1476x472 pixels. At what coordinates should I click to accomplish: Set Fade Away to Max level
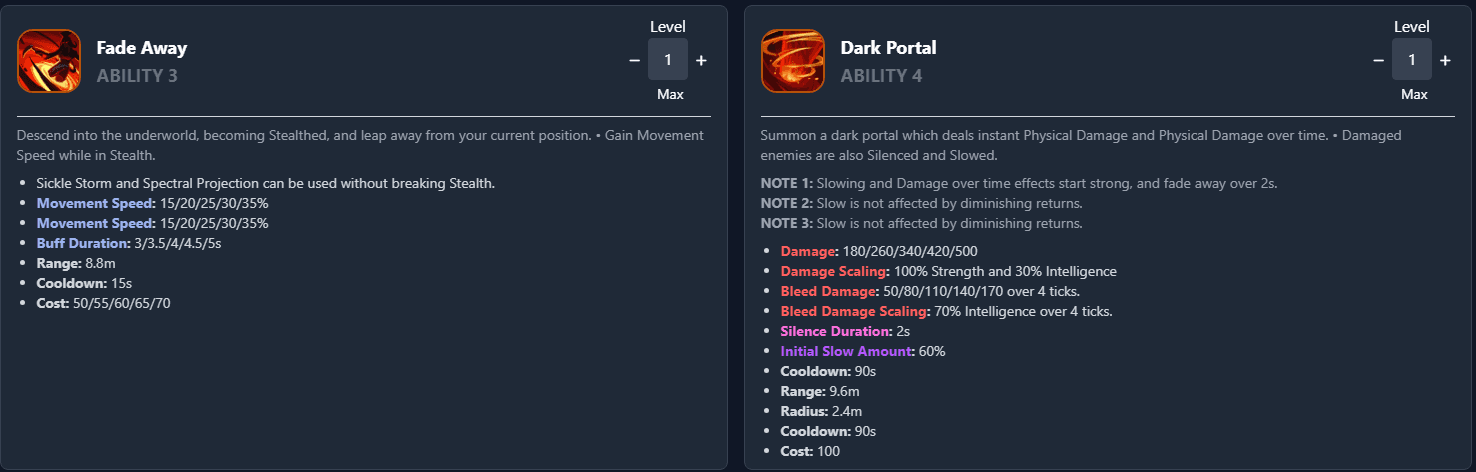[x=670, y=94]
